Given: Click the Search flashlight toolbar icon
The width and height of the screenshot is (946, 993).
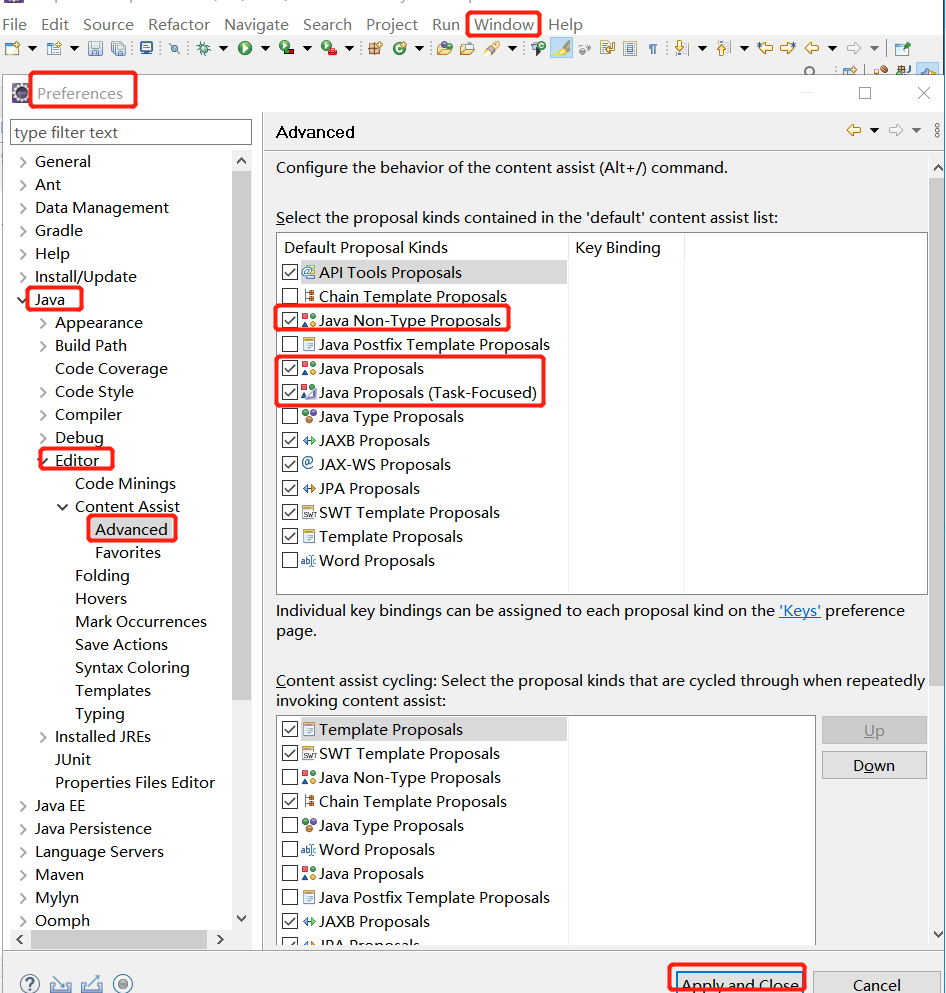Looking at the screenshot, I should (x=492, y=48).
